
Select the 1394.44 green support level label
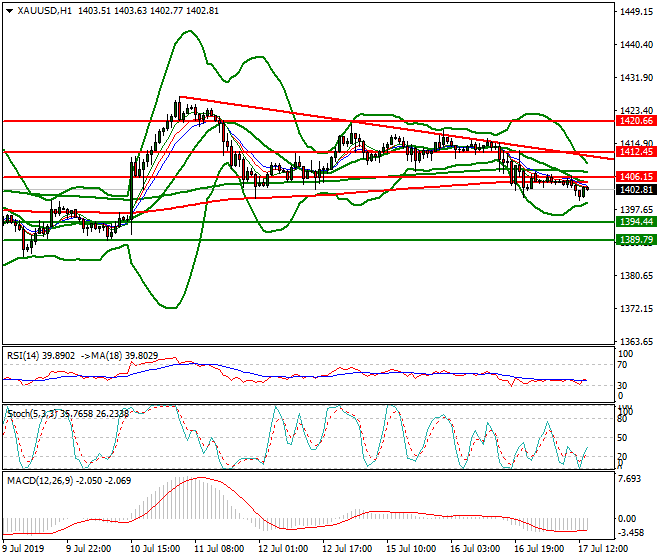[636, 222]
